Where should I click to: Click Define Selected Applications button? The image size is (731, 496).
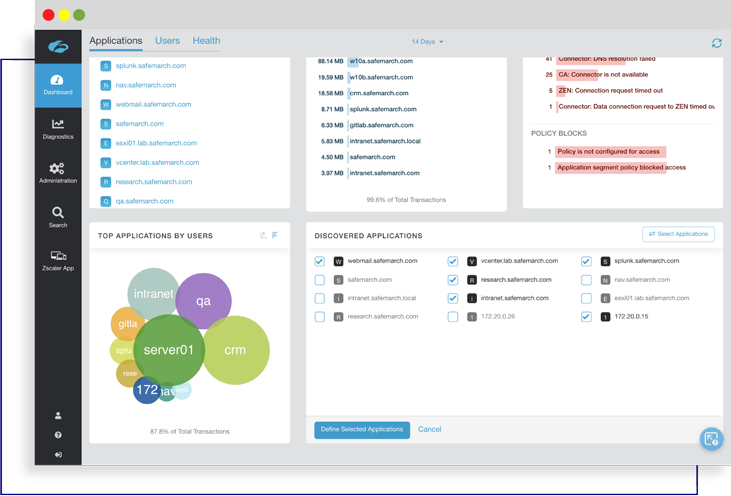[x=362, y=429]
